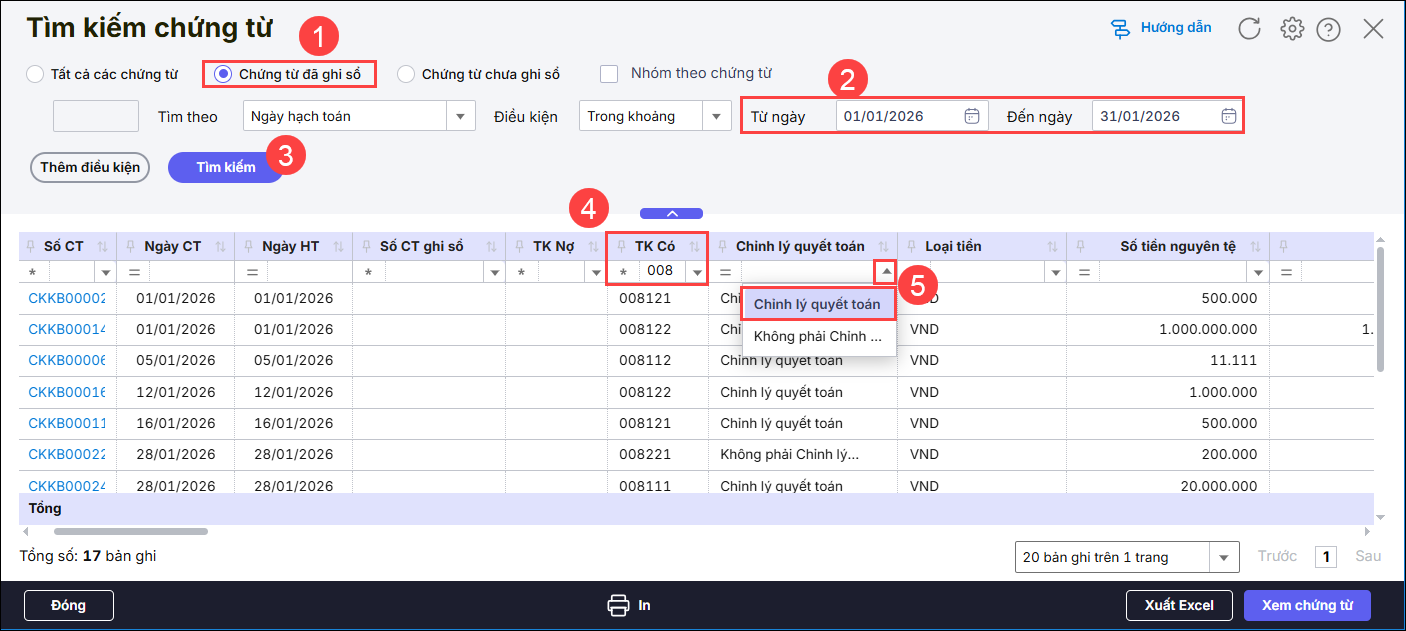This screenshot has height=631, width=1406.
Task: Click the Tìm kiếm button
Action: click(225, 167)
